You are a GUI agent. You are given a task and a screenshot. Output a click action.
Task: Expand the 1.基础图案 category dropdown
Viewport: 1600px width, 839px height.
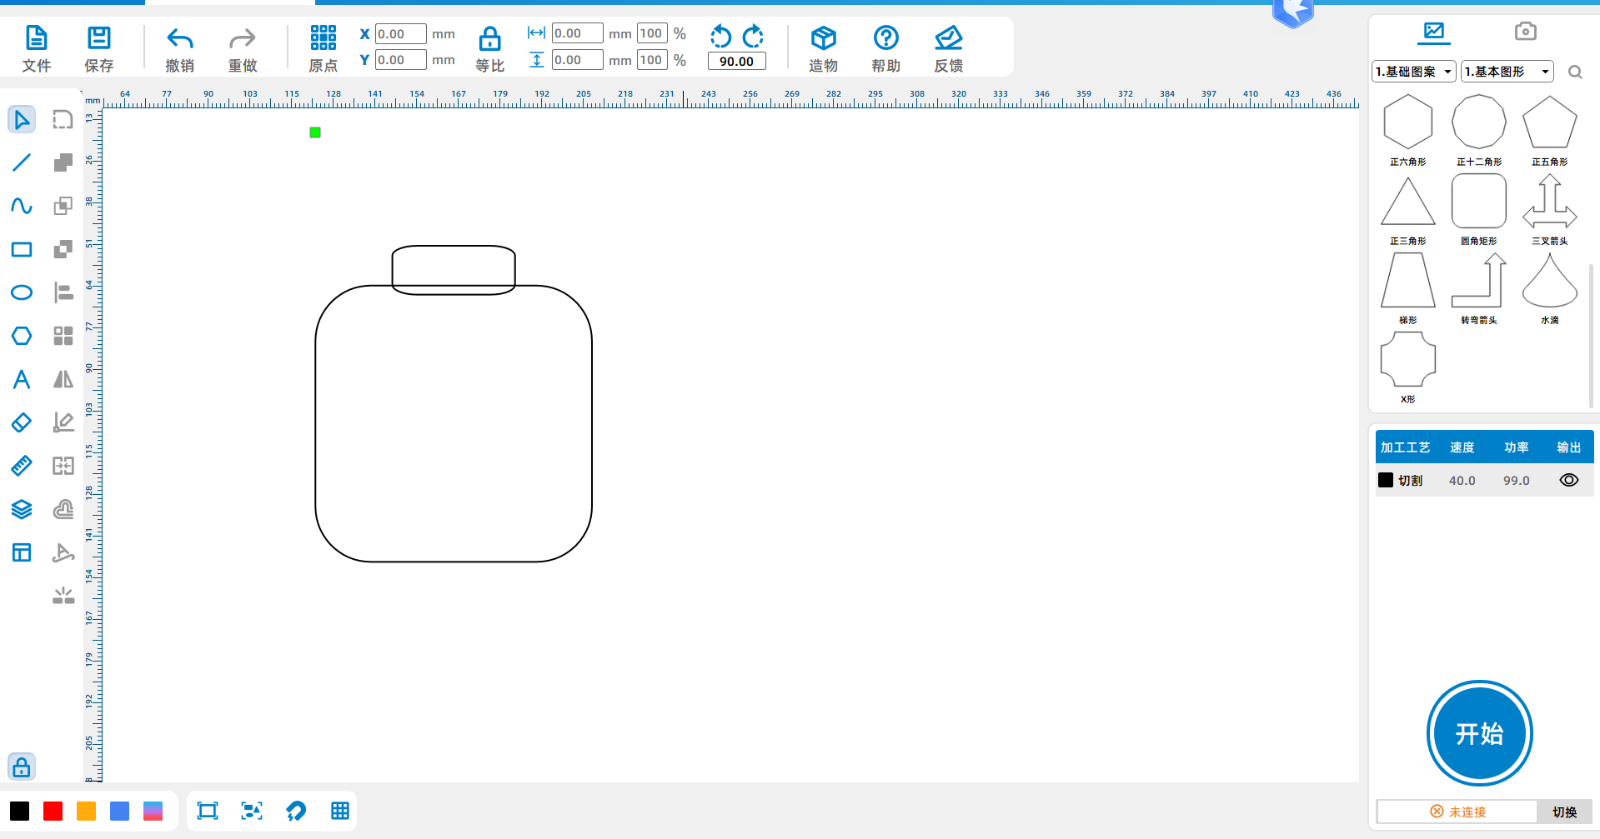click(1413, 72)
